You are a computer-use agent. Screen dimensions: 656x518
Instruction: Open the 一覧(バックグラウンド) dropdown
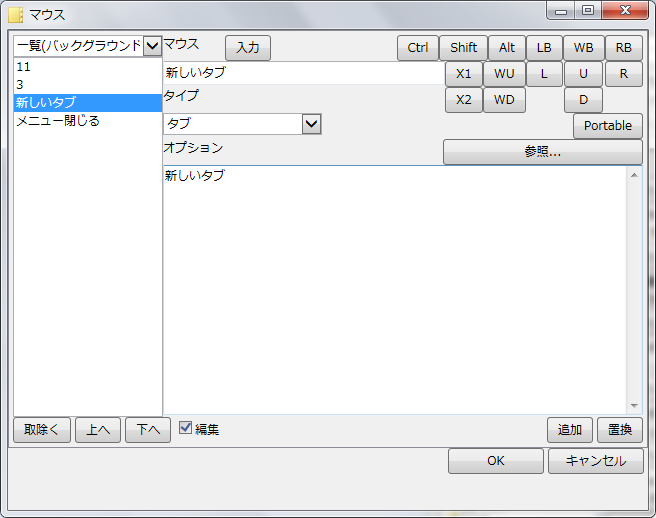[152, 46]
